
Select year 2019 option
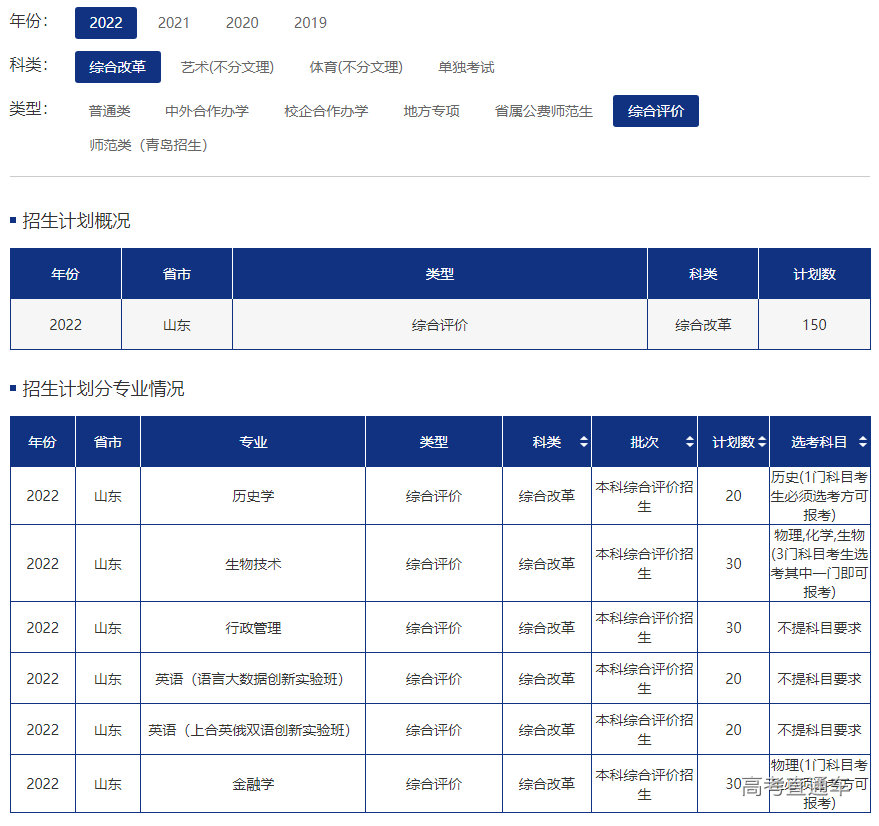coord(310,23)
